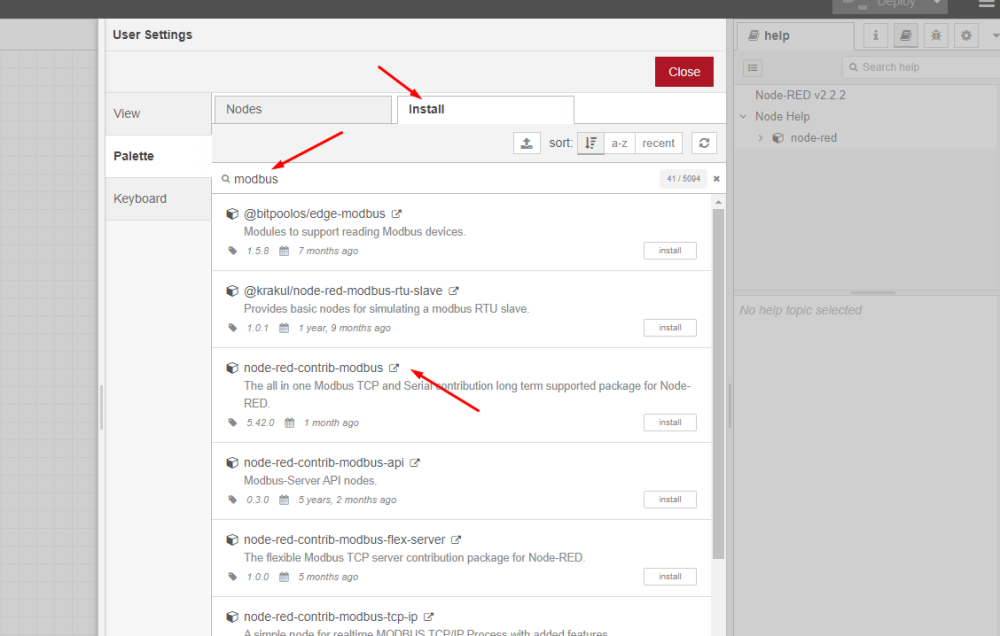Image resolution: width=1000 pixels, height=636 pixels.
Task: Click version tag icon beside 5.42.0
Action: (x=233, y=422)
